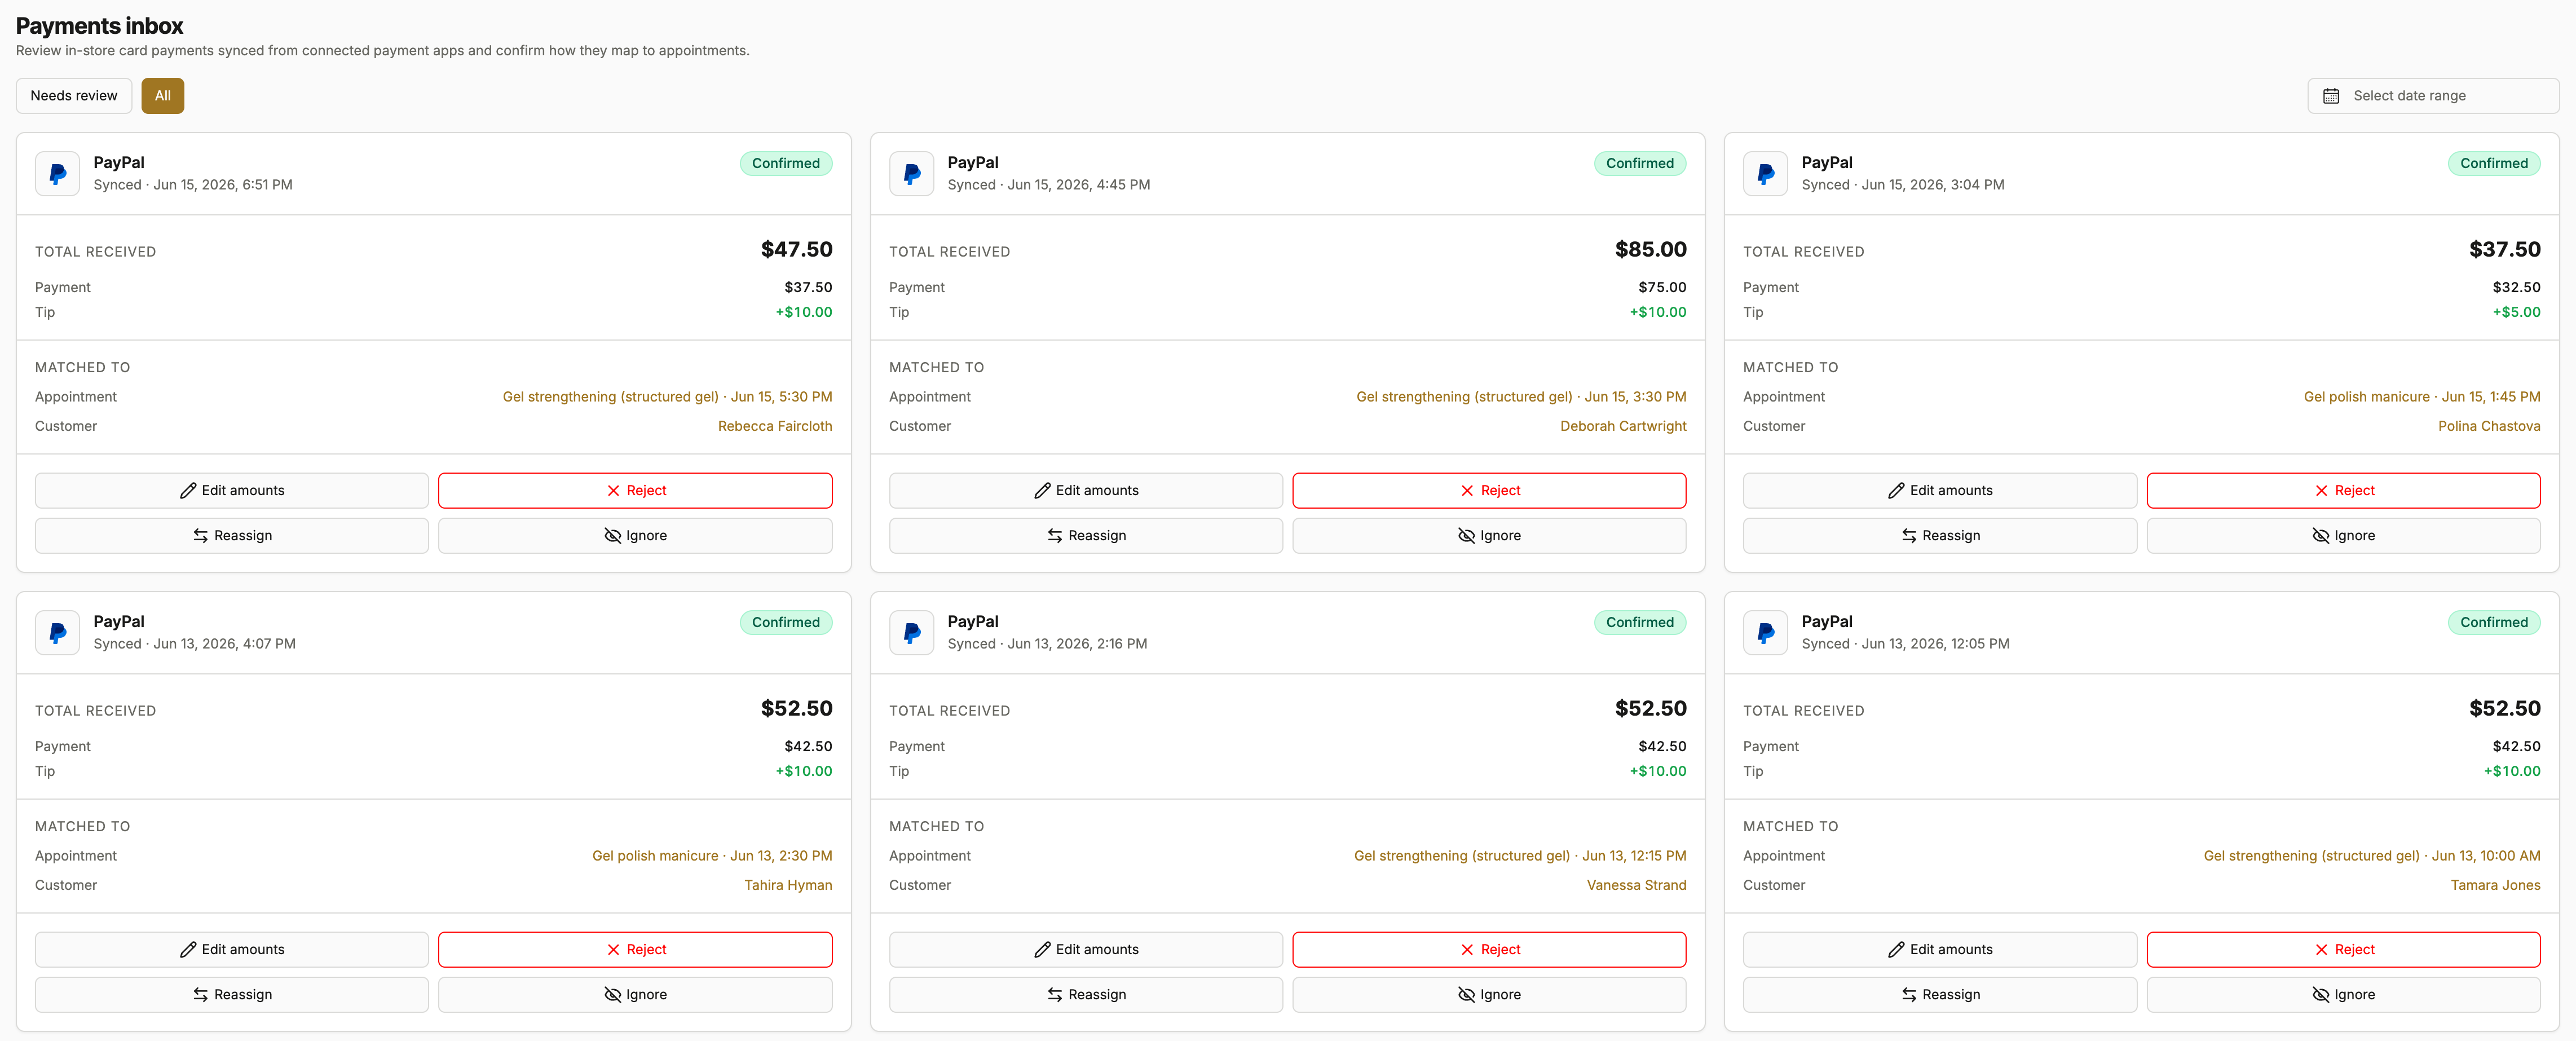The image size is (2576, 1041).
Task: Click PayPal logo on Vanessa Strand payment card
Action: [912, 633]
